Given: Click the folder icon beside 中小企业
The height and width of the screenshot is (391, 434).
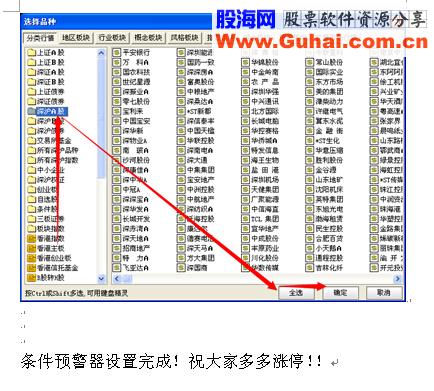Looking at the screenshot, I should (x=31, y=170).
